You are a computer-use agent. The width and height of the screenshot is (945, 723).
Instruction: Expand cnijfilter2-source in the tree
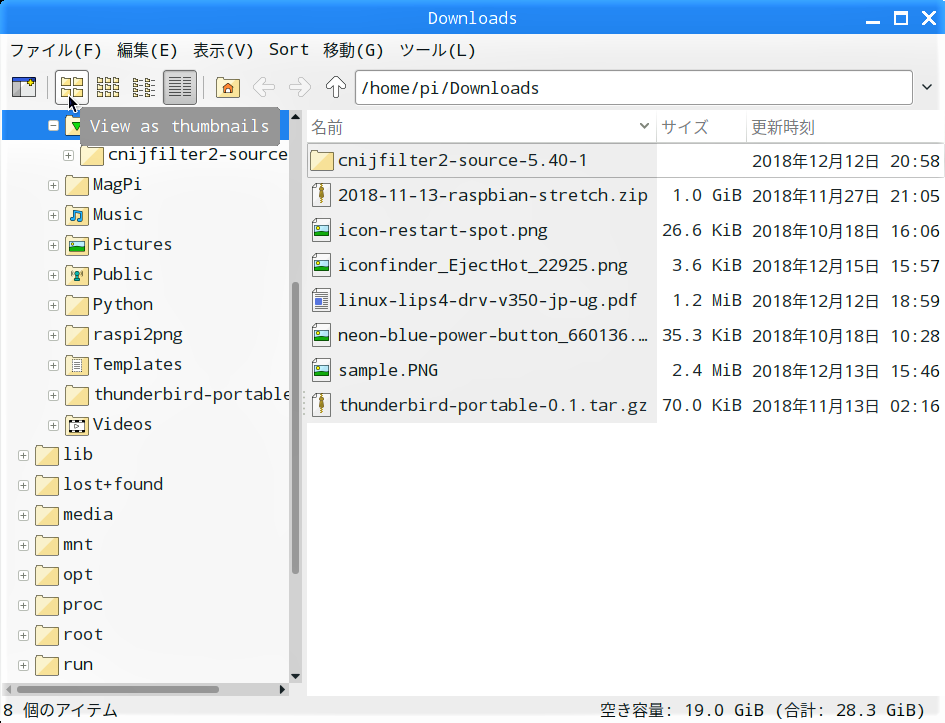pos(69,155)
